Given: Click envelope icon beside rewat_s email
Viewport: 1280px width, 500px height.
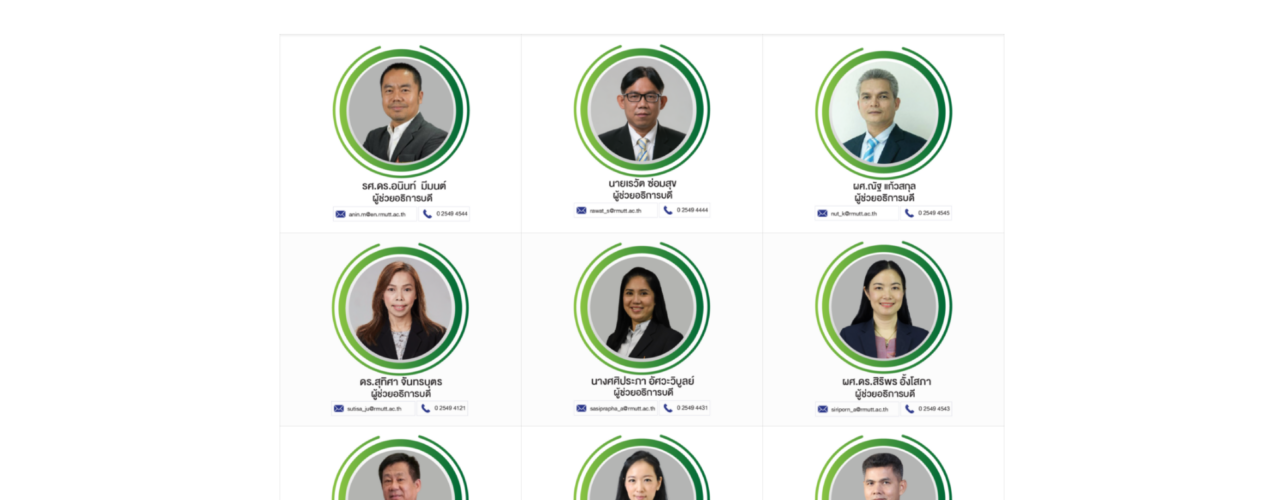Looking at the screenshot, I should (x=581, y=211).
